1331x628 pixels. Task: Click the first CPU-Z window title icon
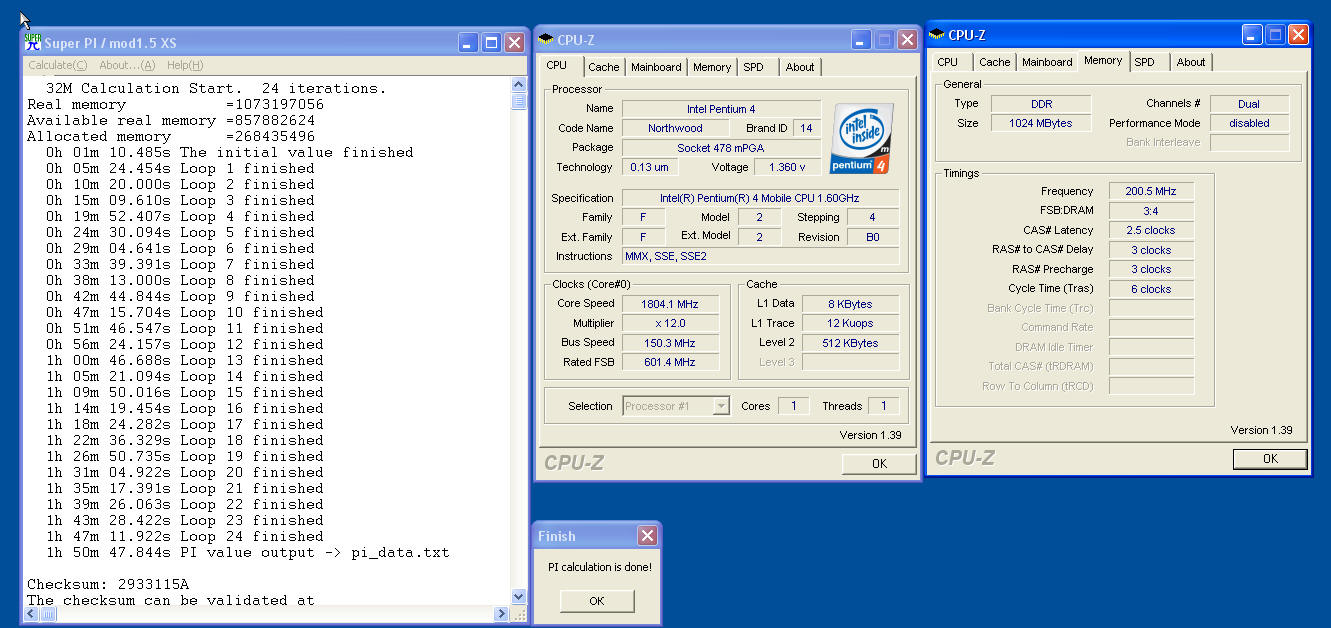click(546, 39)
